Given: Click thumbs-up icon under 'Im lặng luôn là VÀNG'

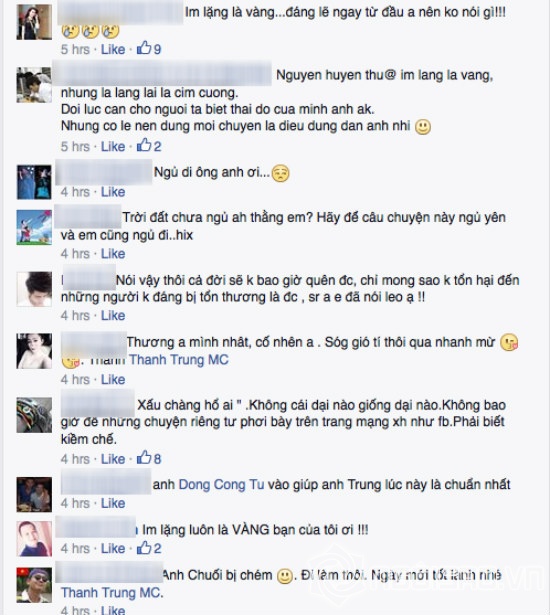Looking at the screenshot, I should (144, 547).
